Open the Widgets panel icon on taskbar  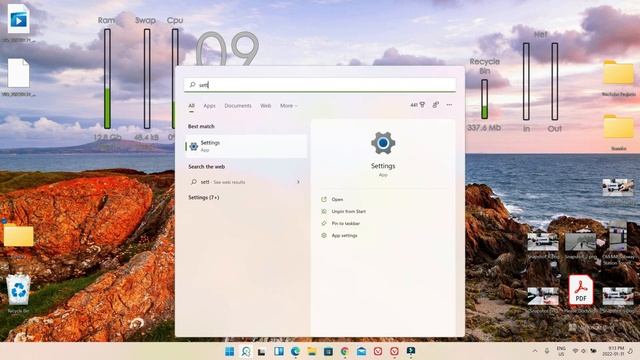coord(279,351)
